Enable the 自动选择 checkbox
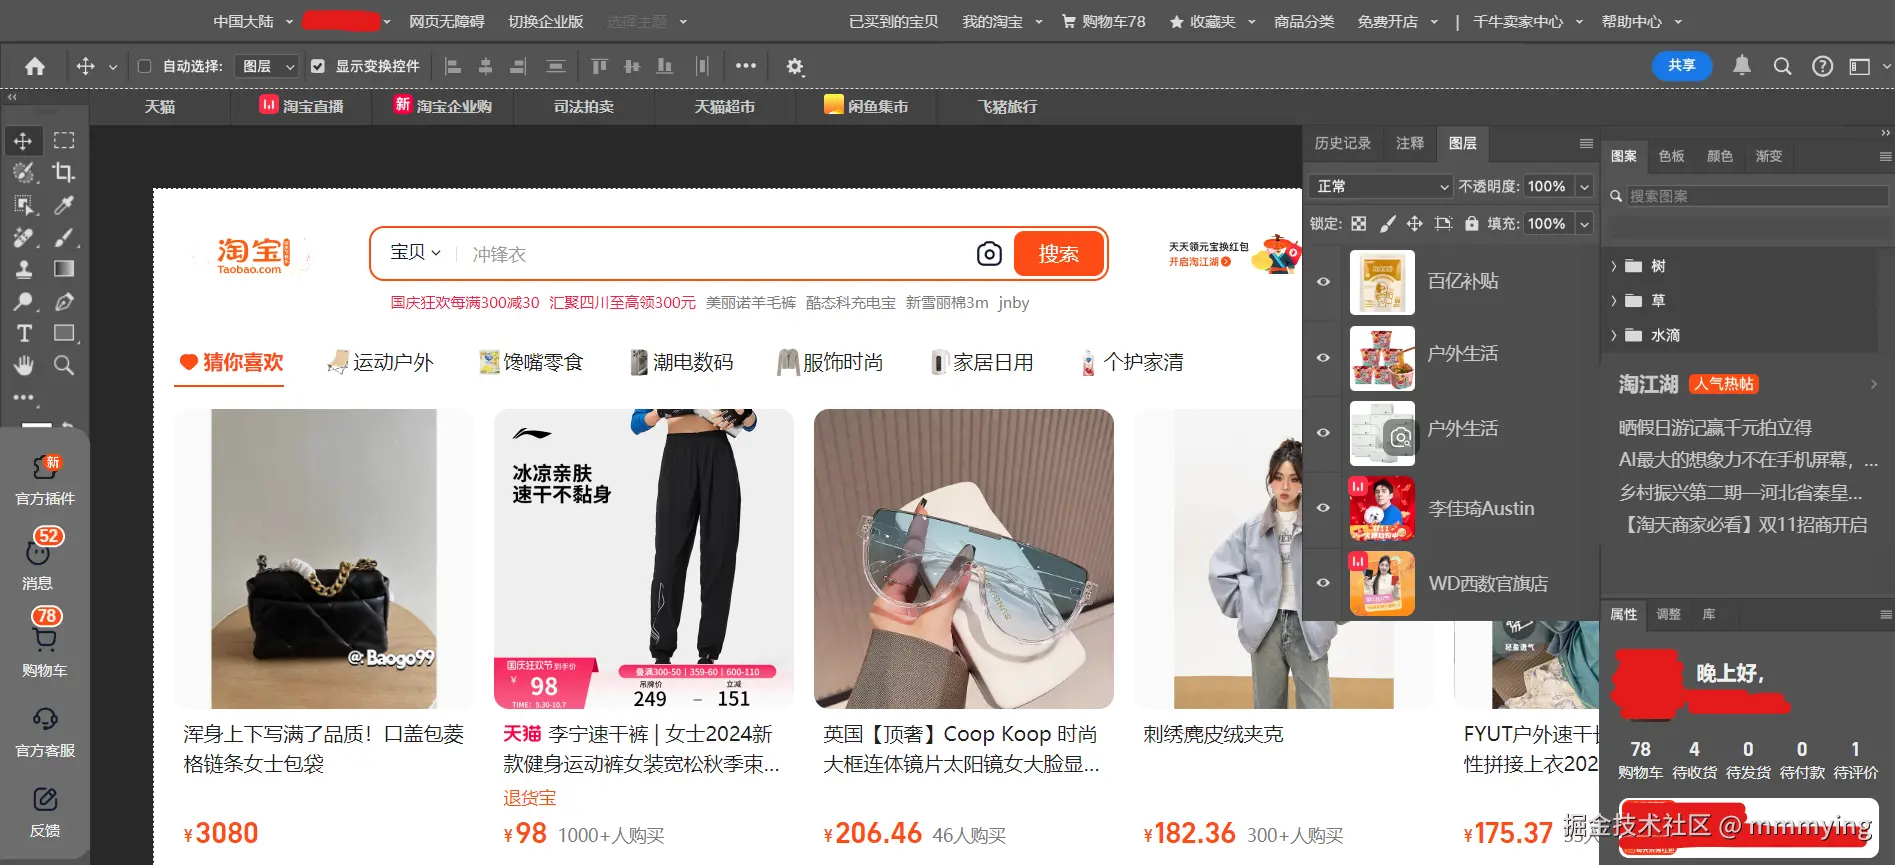 point(145,66)
